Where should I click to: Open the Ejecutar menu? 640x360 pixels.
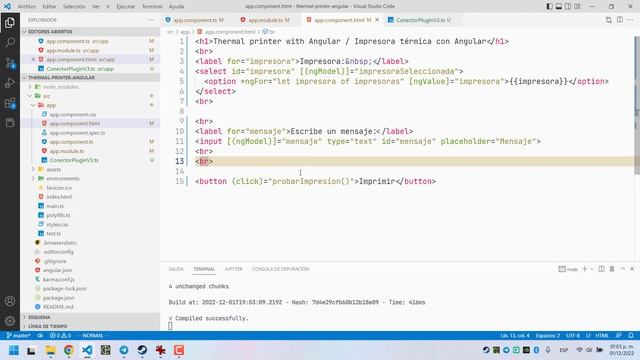point(125,7)
